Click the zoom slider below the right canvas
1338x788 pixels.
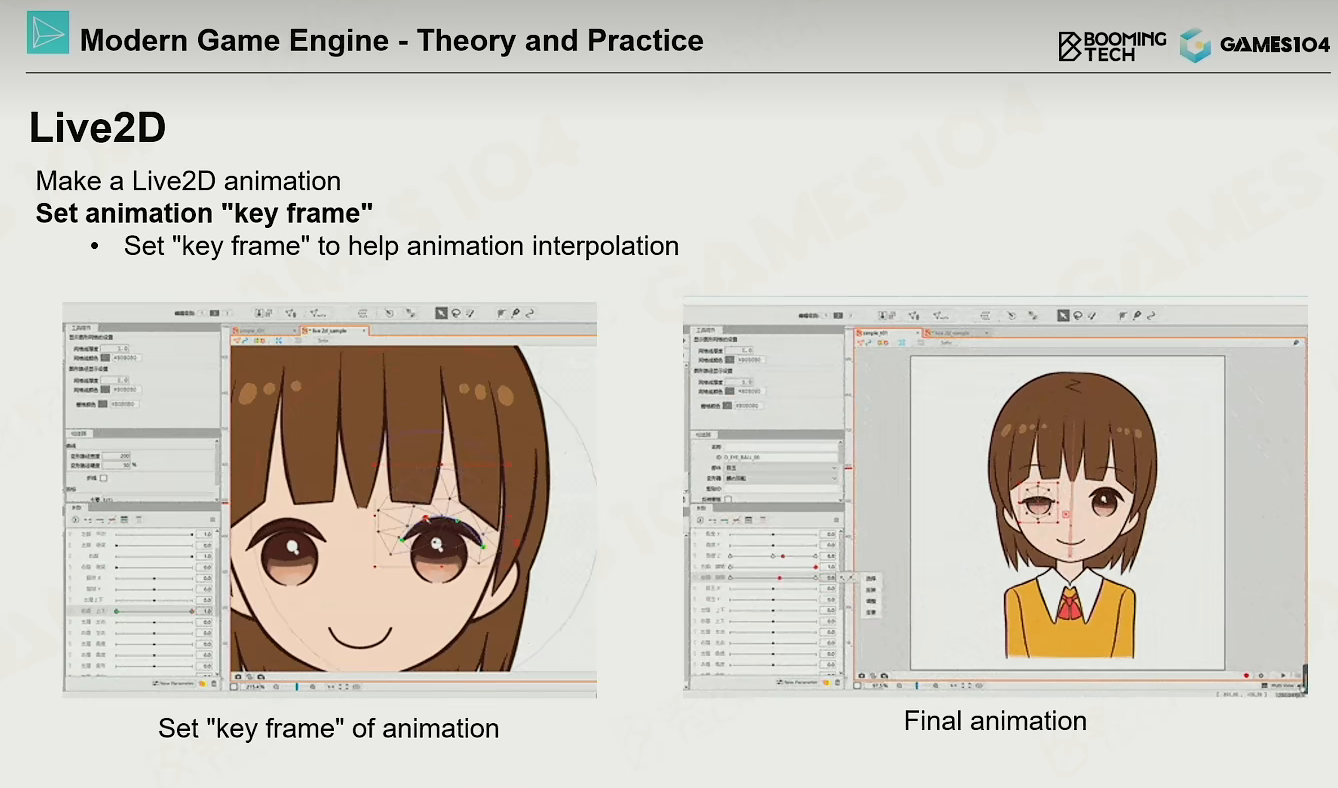click(917, 686)
